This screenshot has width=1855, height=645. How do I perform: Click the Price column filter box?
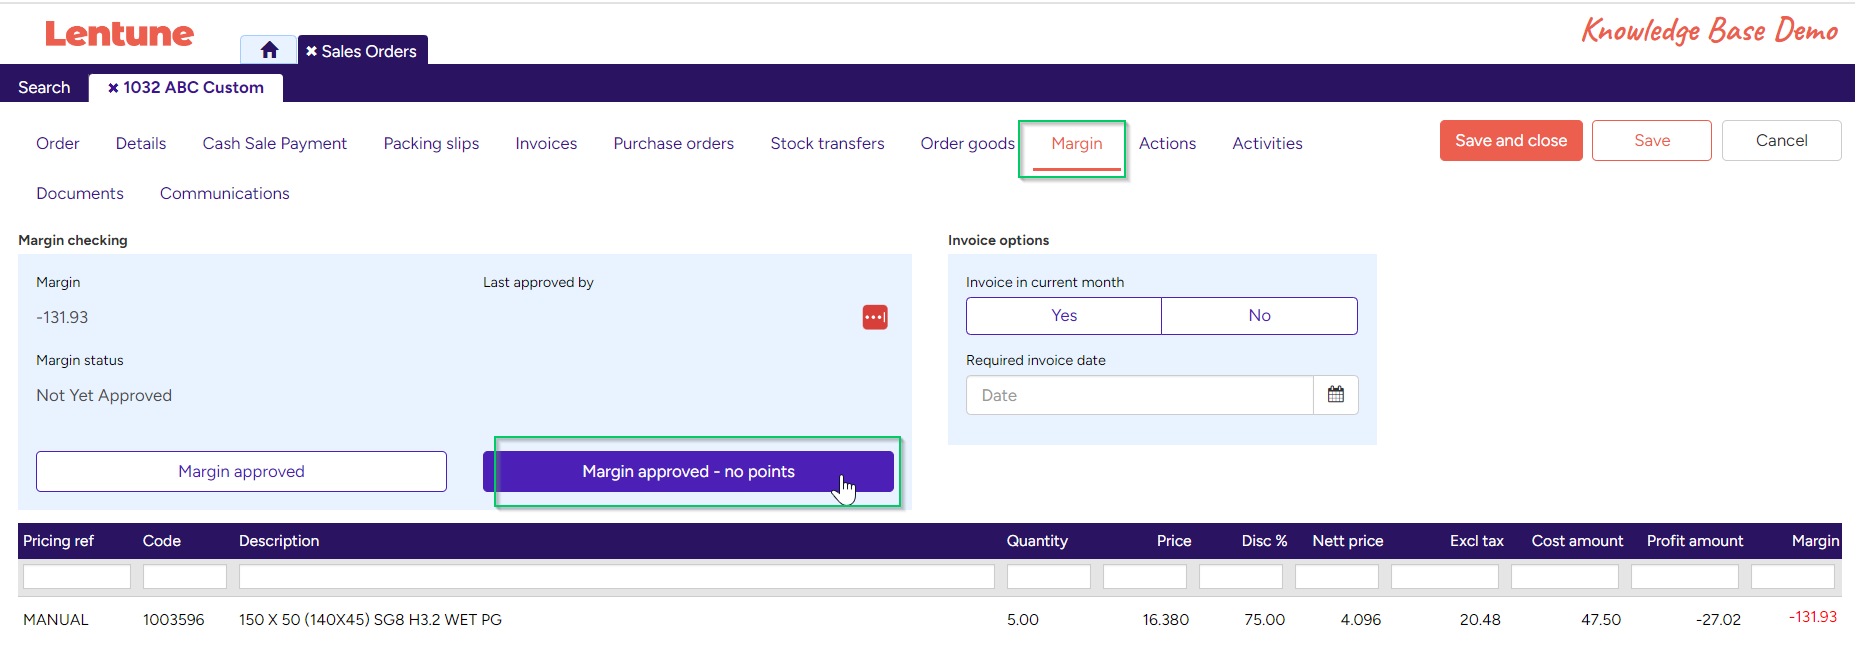click(x=1145, y=577)
